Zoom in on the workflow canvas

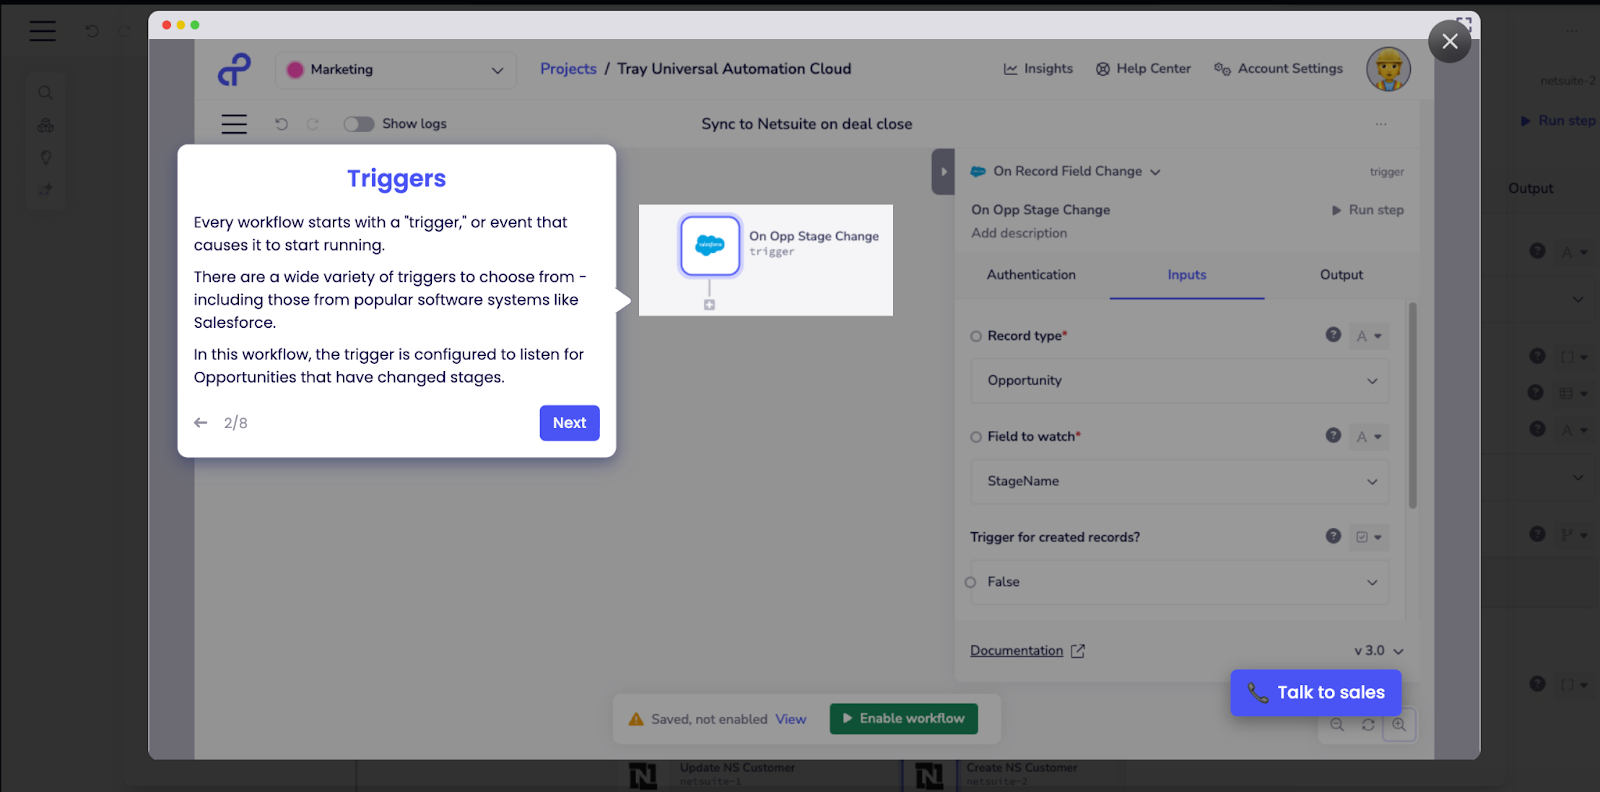(x=1399, y=725)
